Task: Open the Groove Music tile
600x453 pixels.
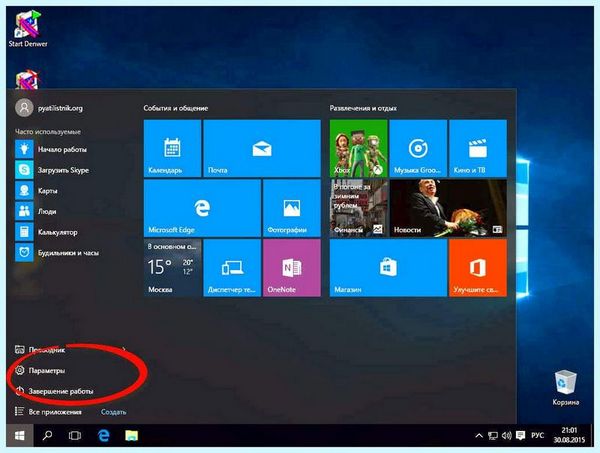Action: (x=418, y=148)
